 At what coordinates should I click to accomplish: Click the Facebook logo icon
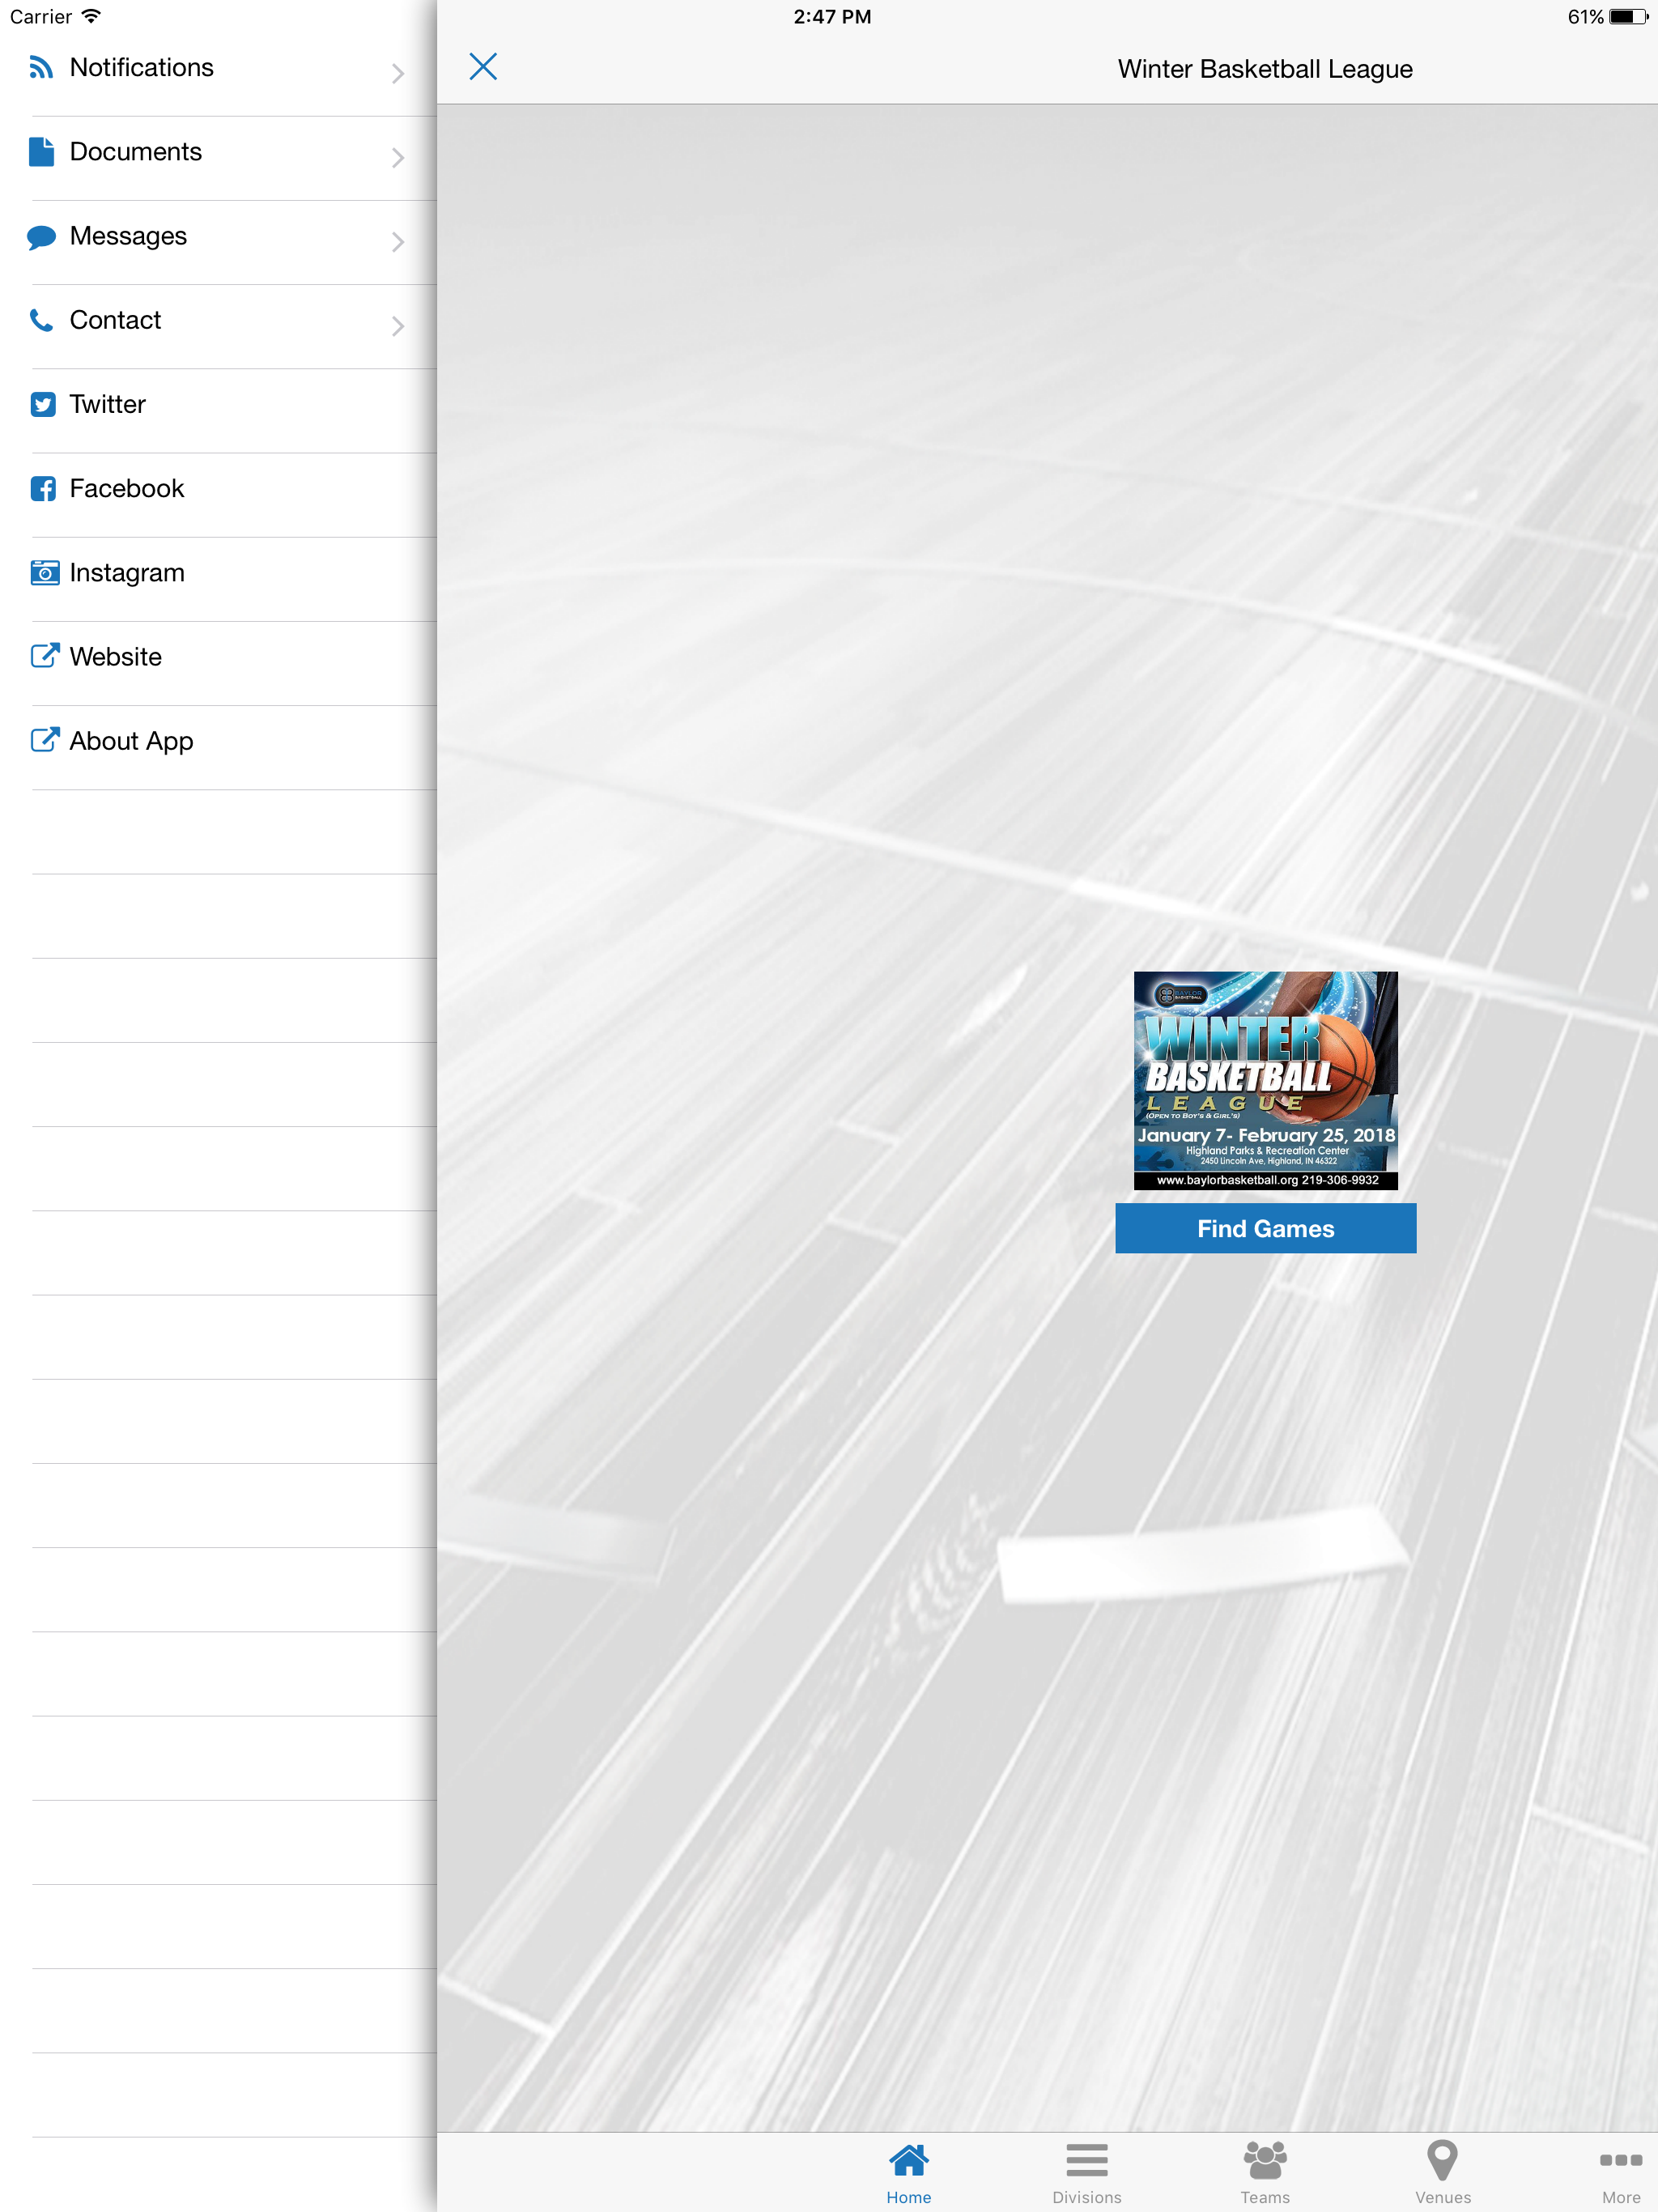(43, 488)
